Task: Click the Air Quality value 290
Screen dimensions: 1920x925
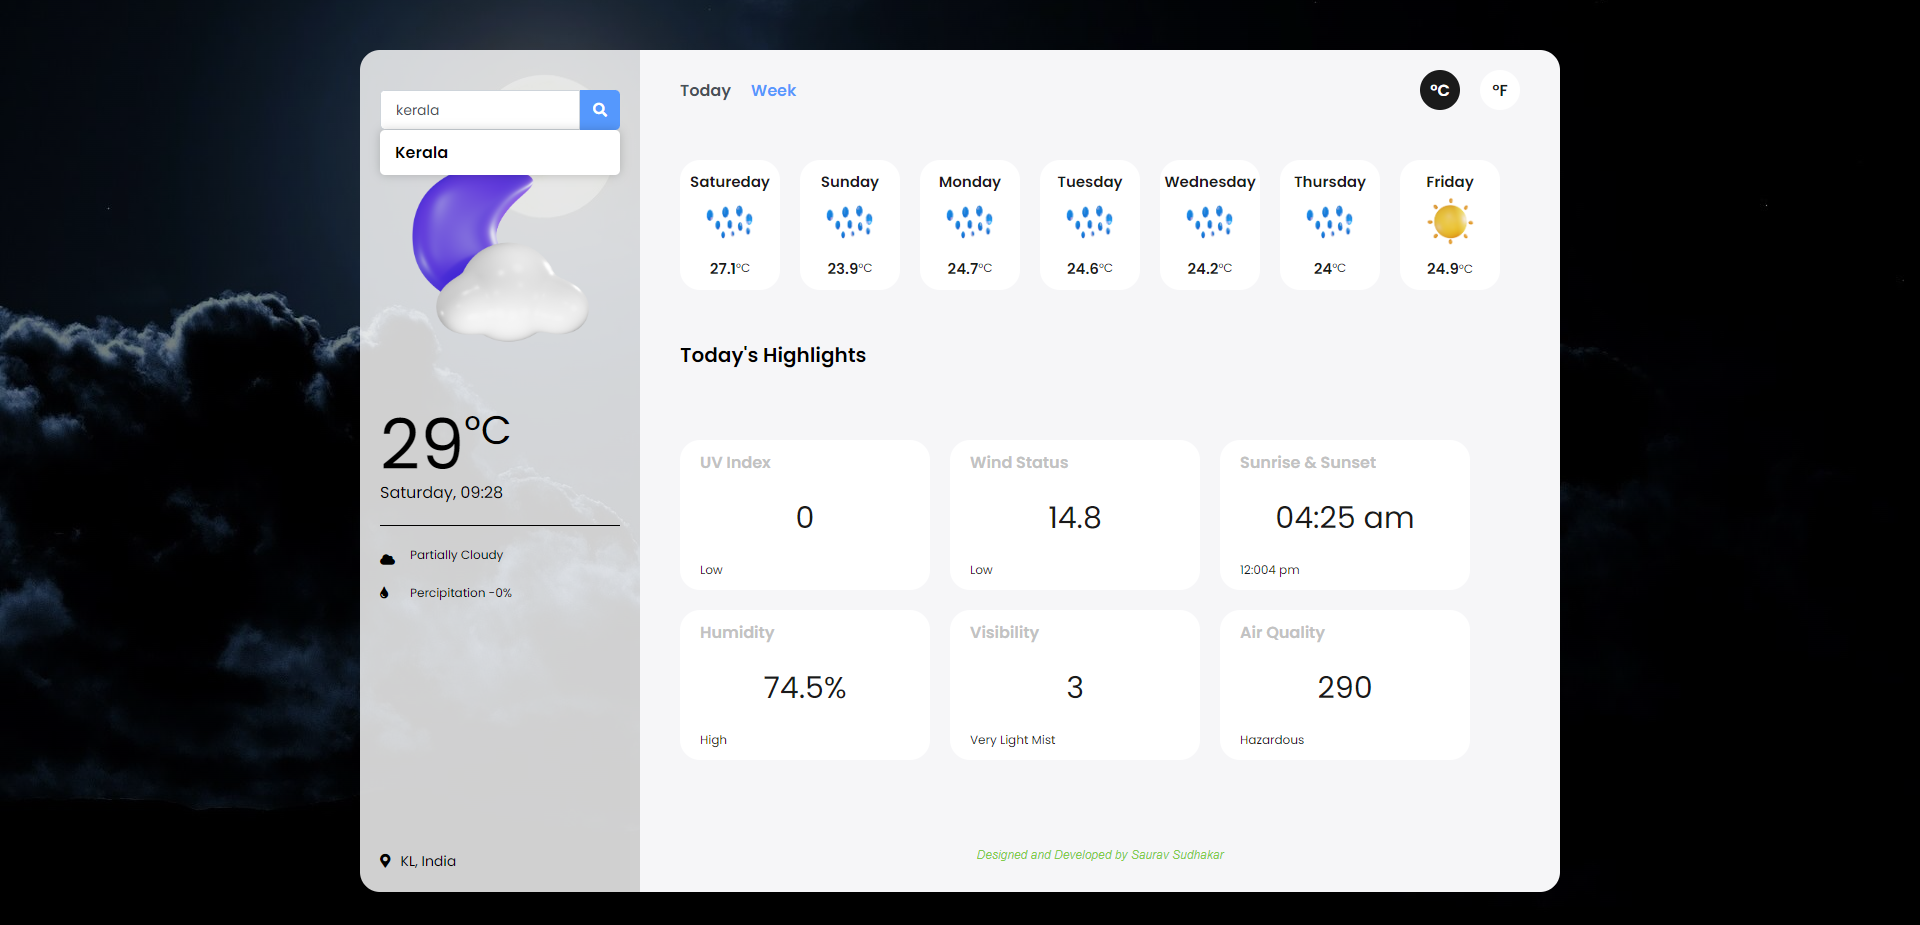Action: (x=1345, y=687)
